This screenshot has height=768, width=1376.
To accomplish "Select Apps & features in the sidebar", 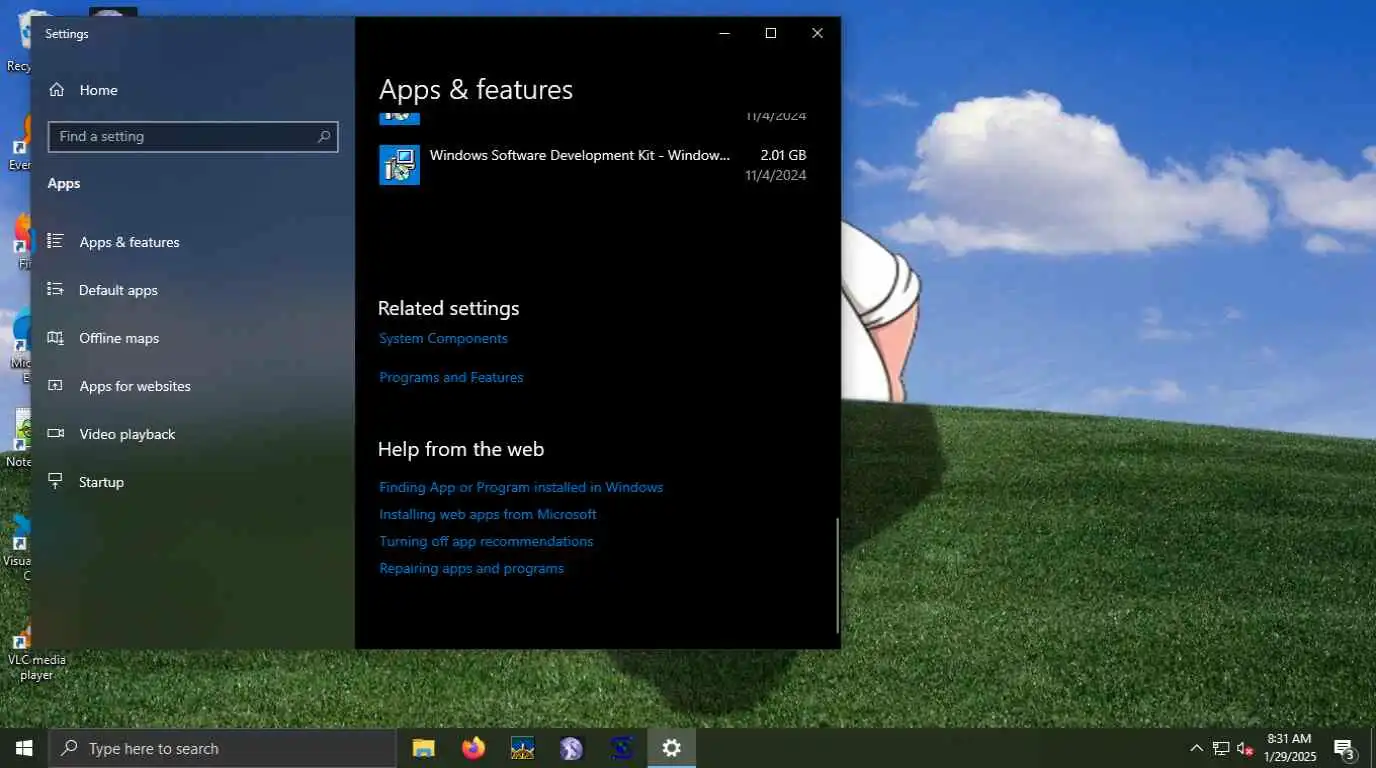I will [x=193, y=242].
